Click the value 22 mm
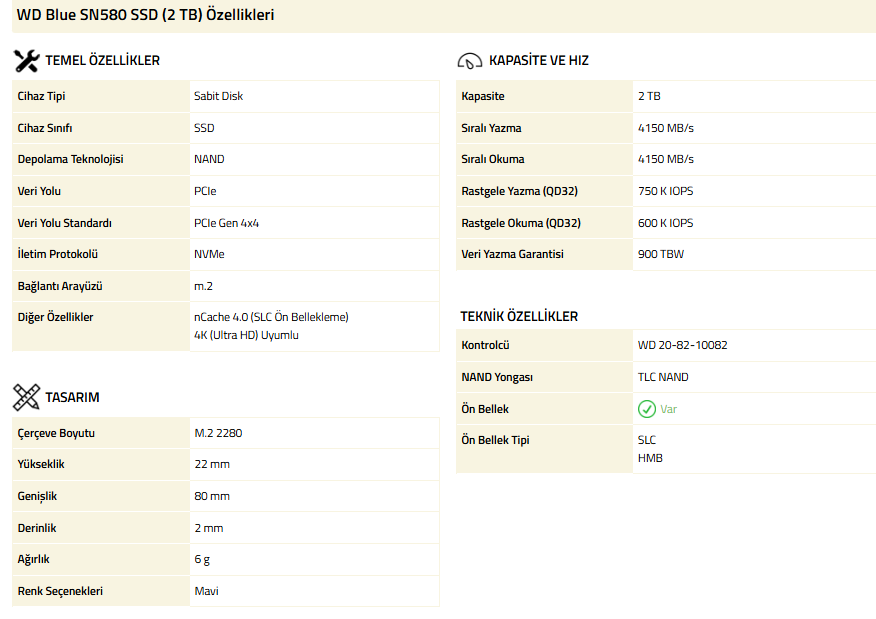Viewport: 876px width, 619px height. [212, 464]
